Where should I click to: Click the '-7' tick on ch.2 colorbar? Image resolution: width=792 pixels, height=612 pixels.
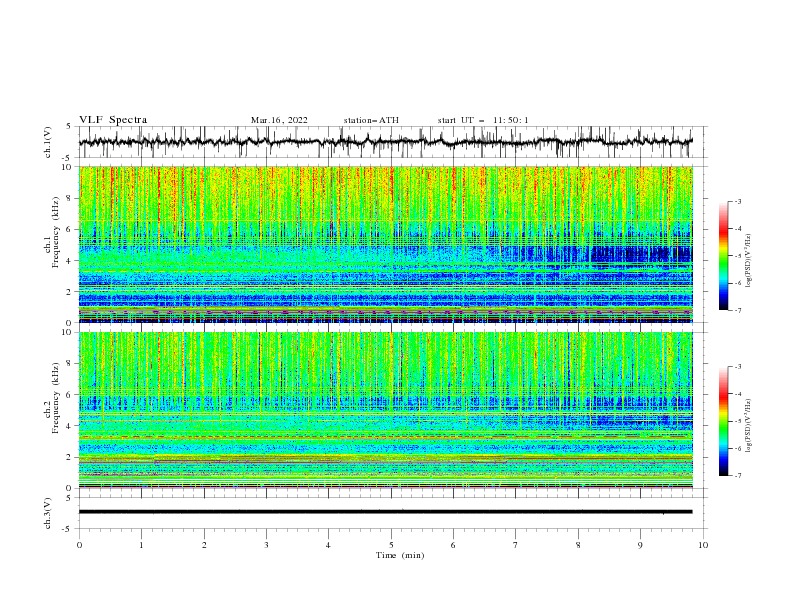point(737,475)
